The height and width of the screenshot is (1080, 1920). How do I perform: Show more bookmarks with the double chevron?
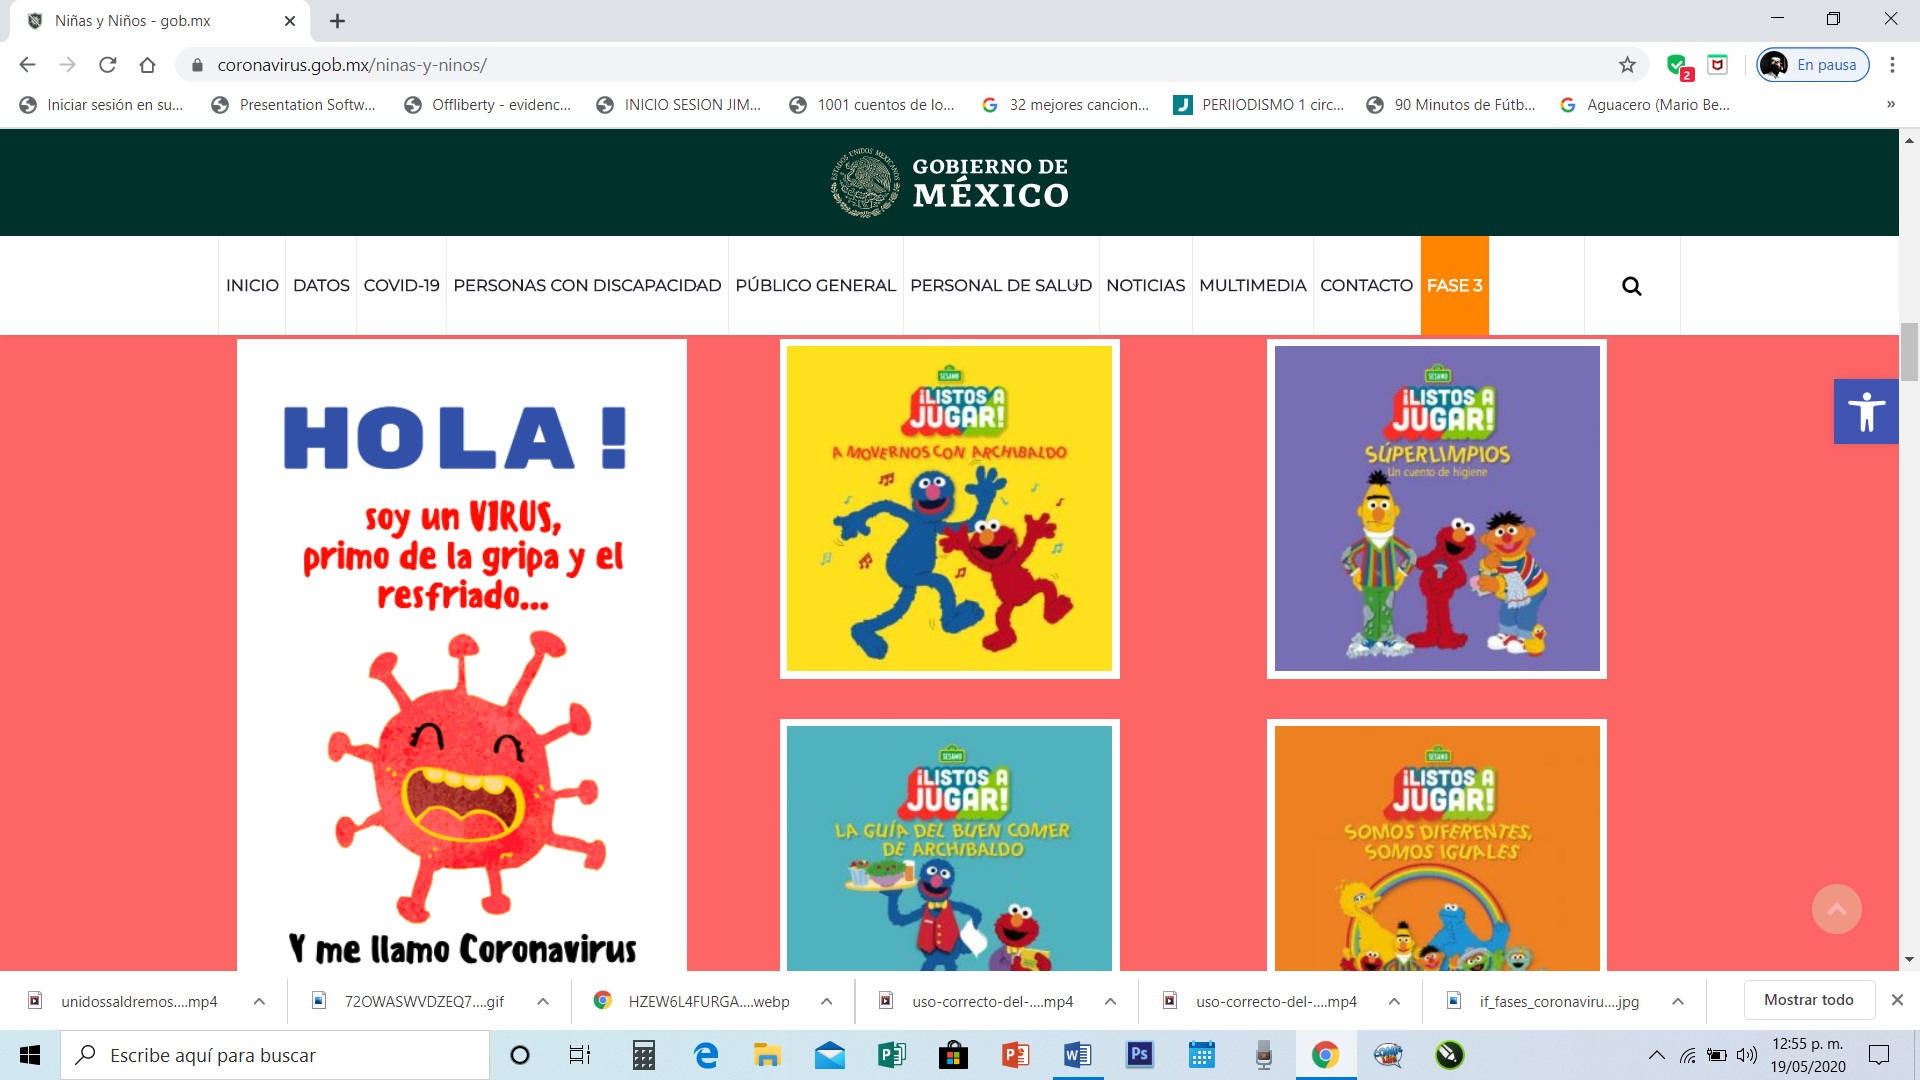pos(1890,105)
